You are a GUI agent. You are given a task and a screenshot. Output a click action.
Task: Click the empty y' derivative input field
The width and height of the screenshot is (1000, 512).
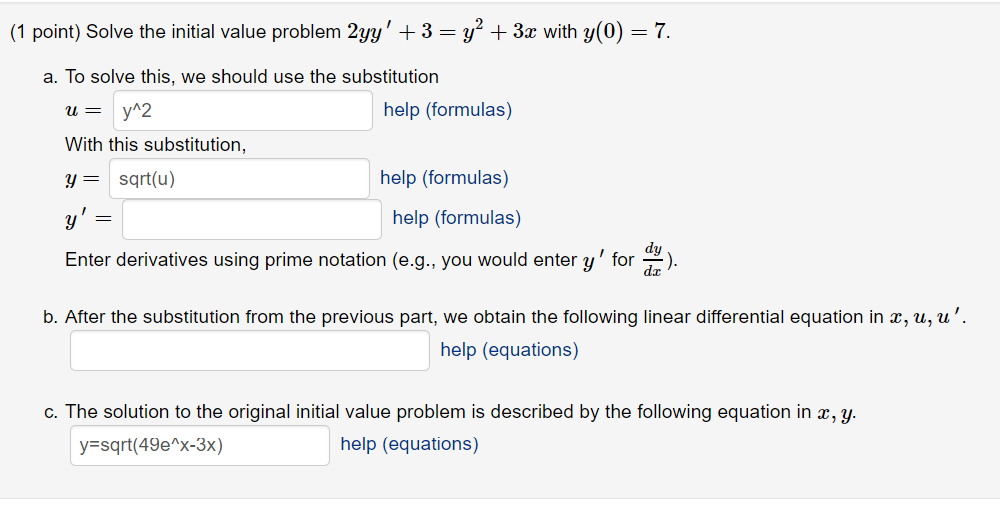251,219
